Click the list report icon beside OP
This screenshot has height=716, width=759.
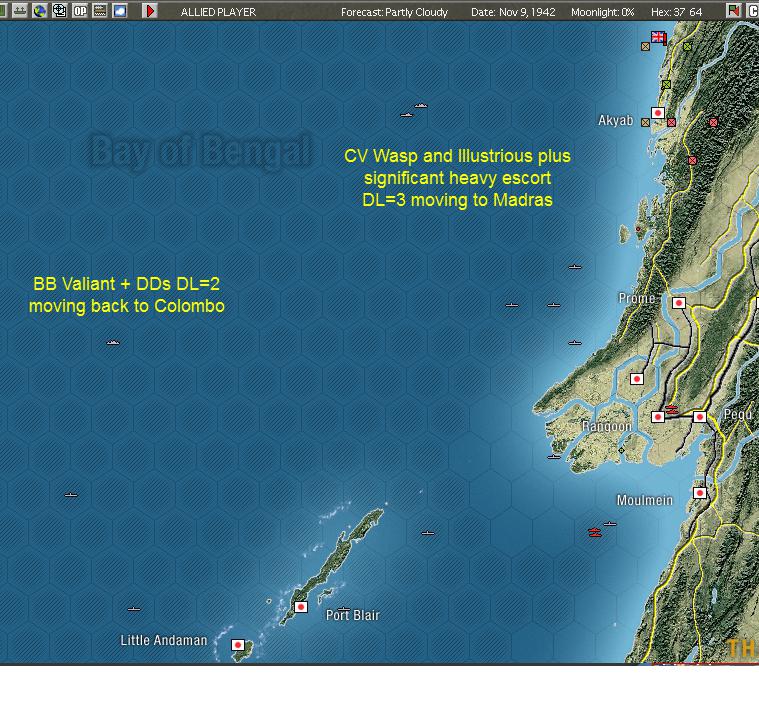coord(100,11)
